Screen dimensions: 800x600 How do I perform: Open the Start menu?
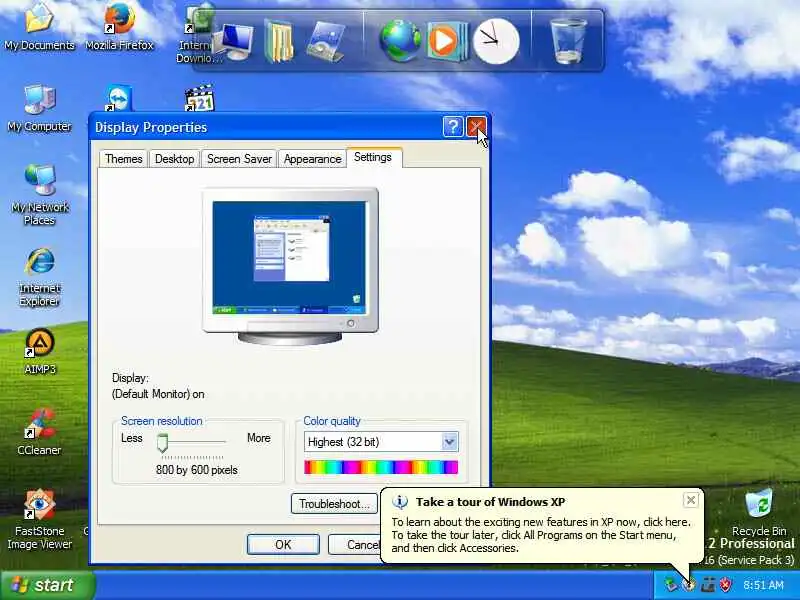point(48,585)
